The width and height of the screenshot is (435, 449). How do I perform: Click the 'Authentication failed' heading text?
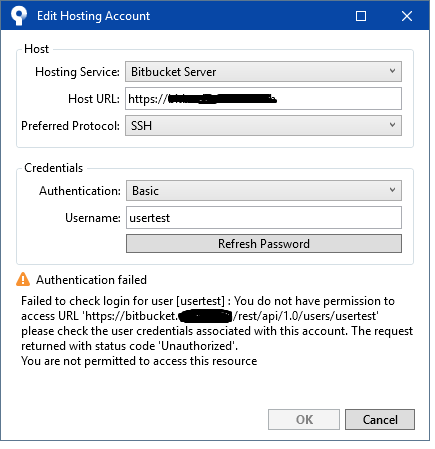click(91, 280)
